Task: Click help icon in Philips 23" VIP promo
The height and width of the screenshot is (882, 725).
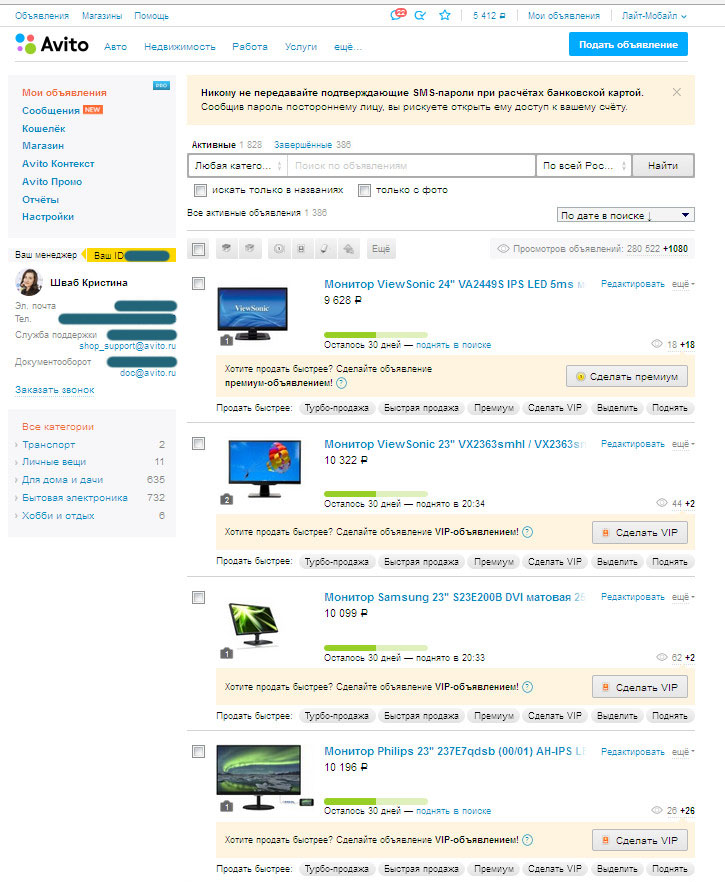Action: pos(527,840)
